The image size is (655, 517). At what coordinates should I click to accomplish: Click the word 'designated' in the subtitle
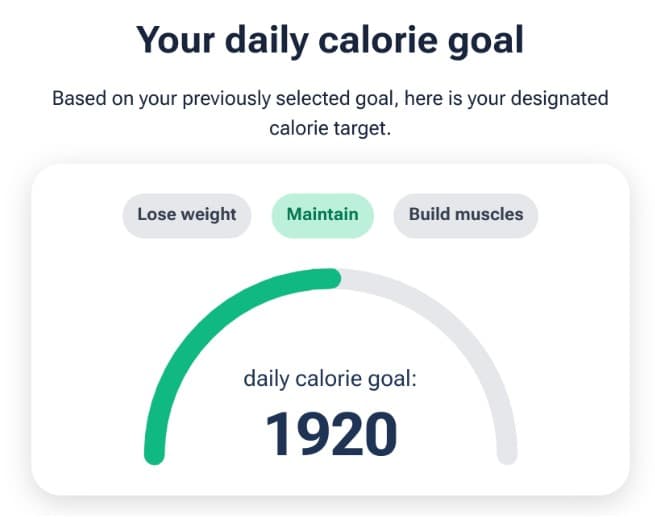[560, 99]
